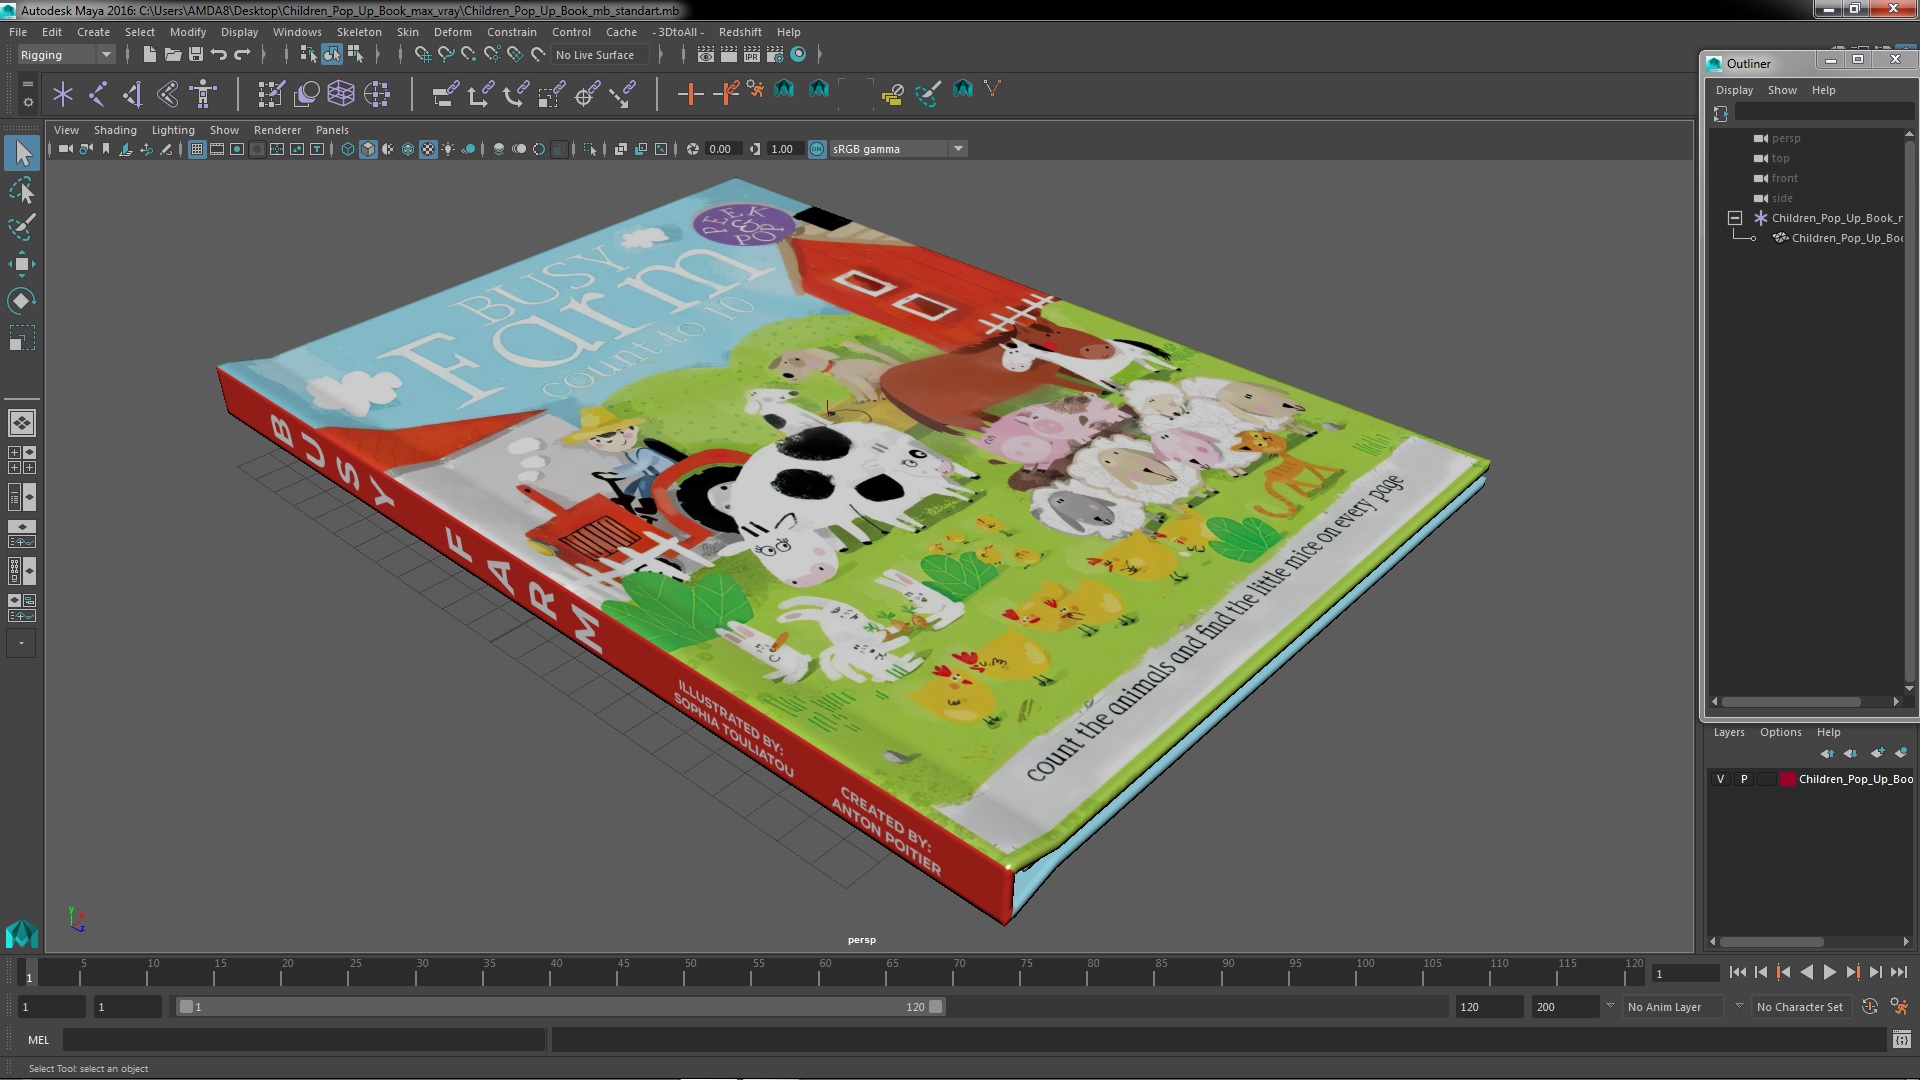Play the animation forwards
The image size is (1920, 1080).
(1830, 972)
